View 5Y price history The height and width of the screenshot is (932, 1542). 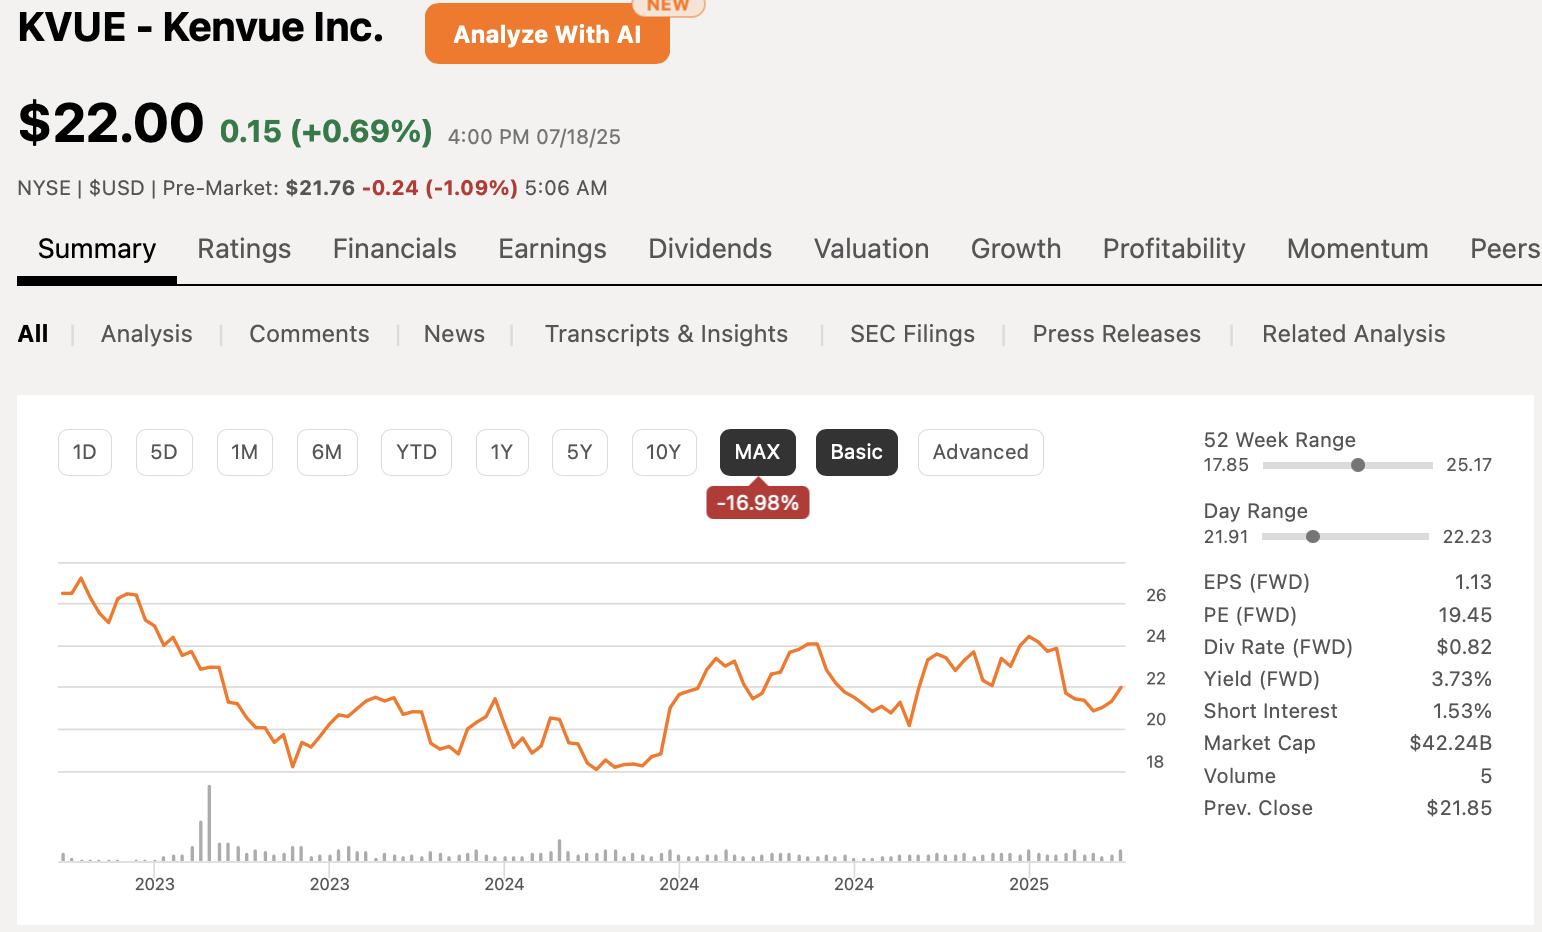click(x=579, y=452)
